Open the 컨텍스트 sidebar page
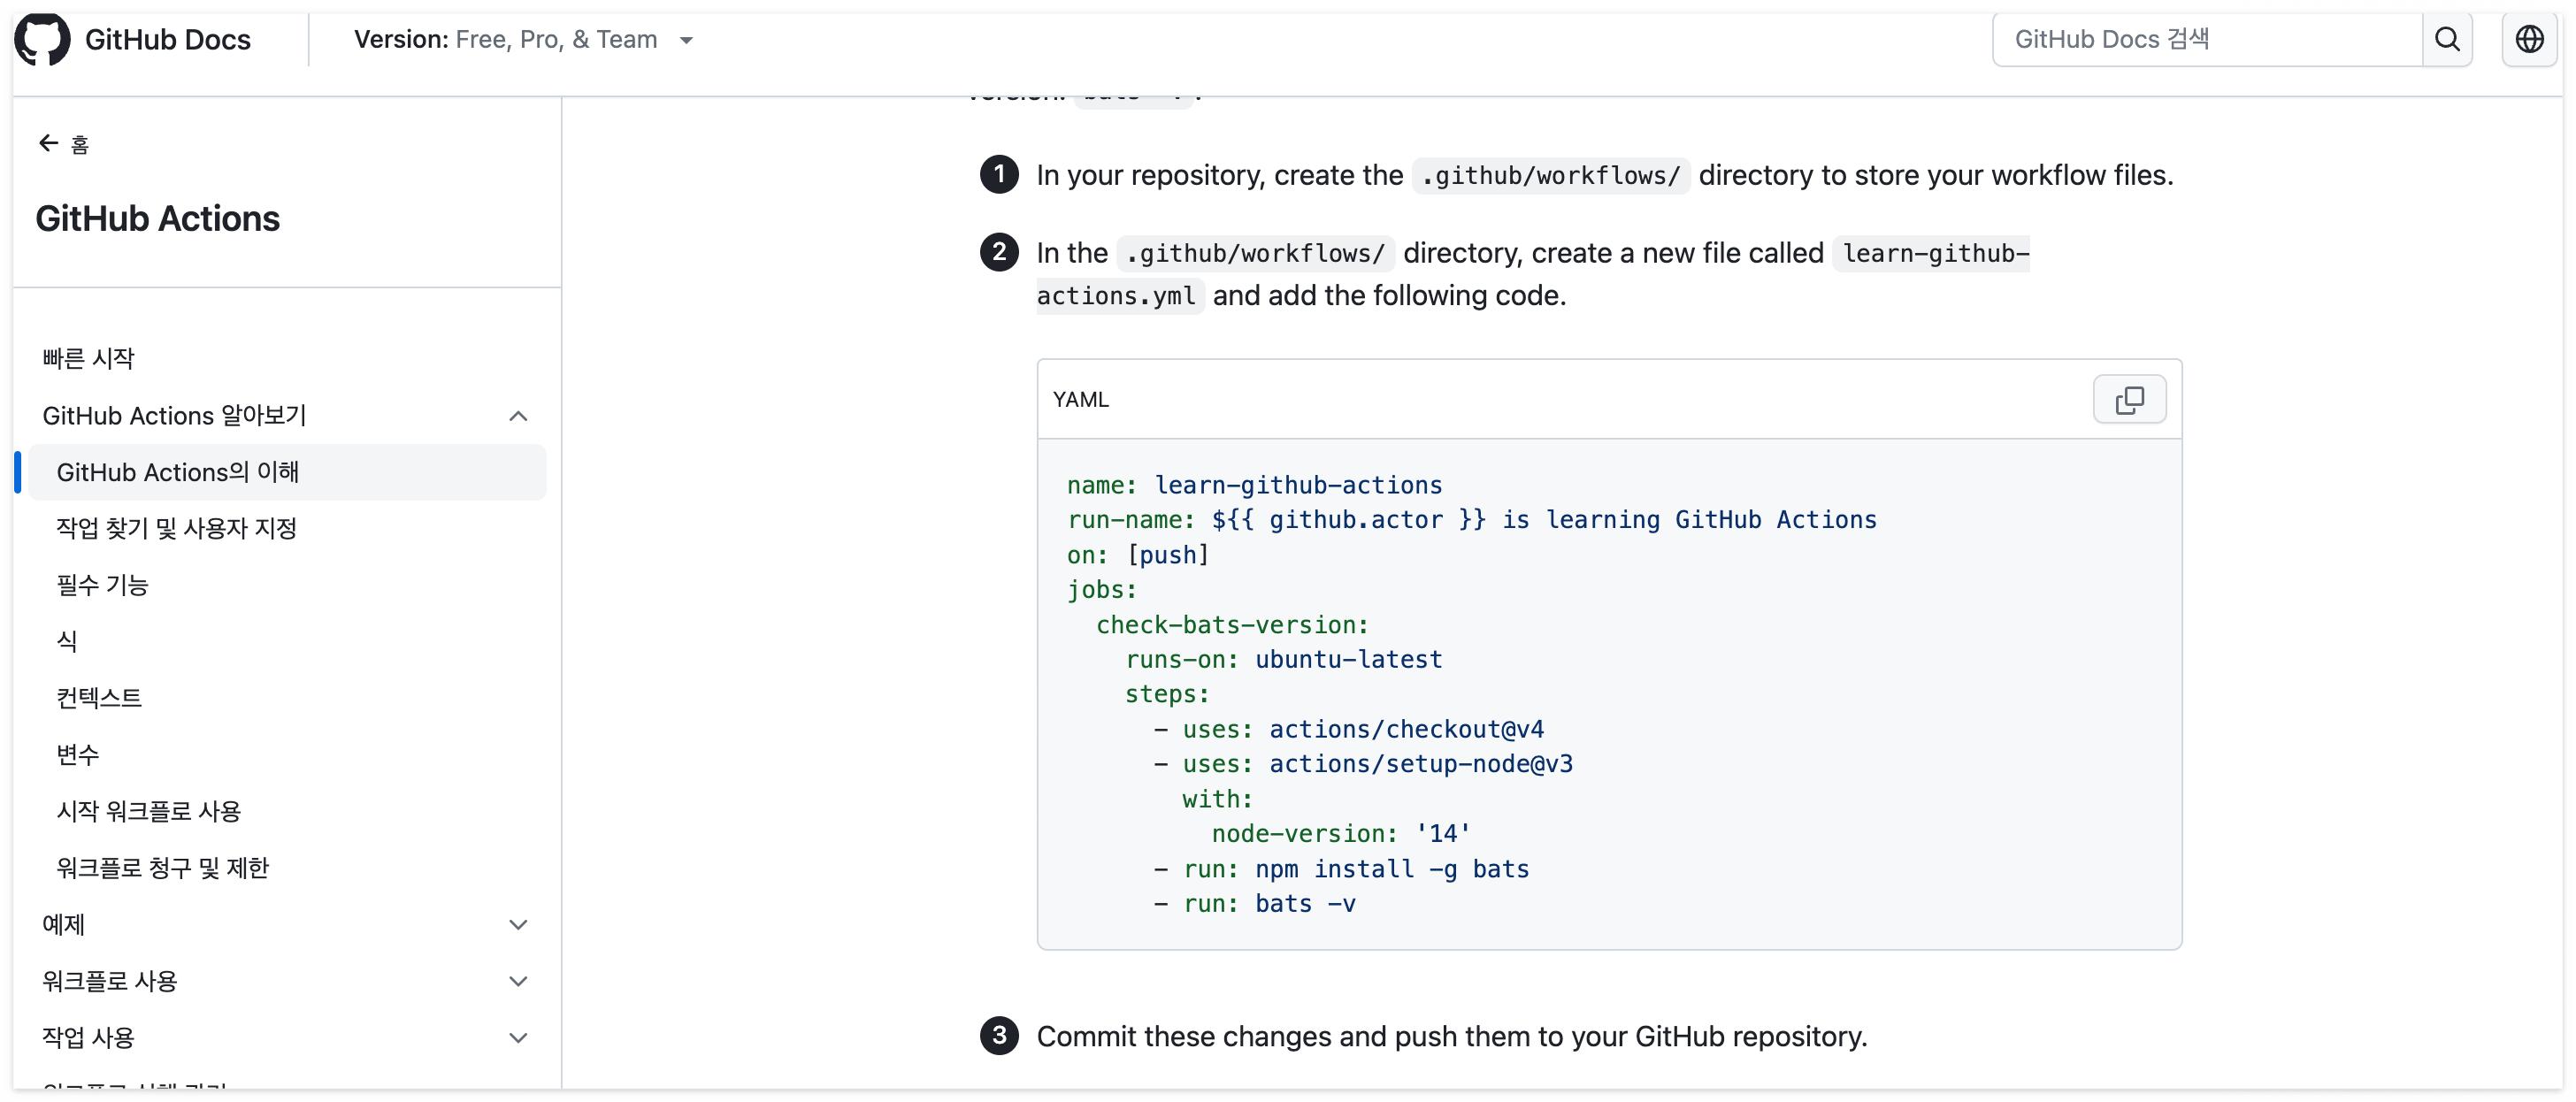 [99, 698]
